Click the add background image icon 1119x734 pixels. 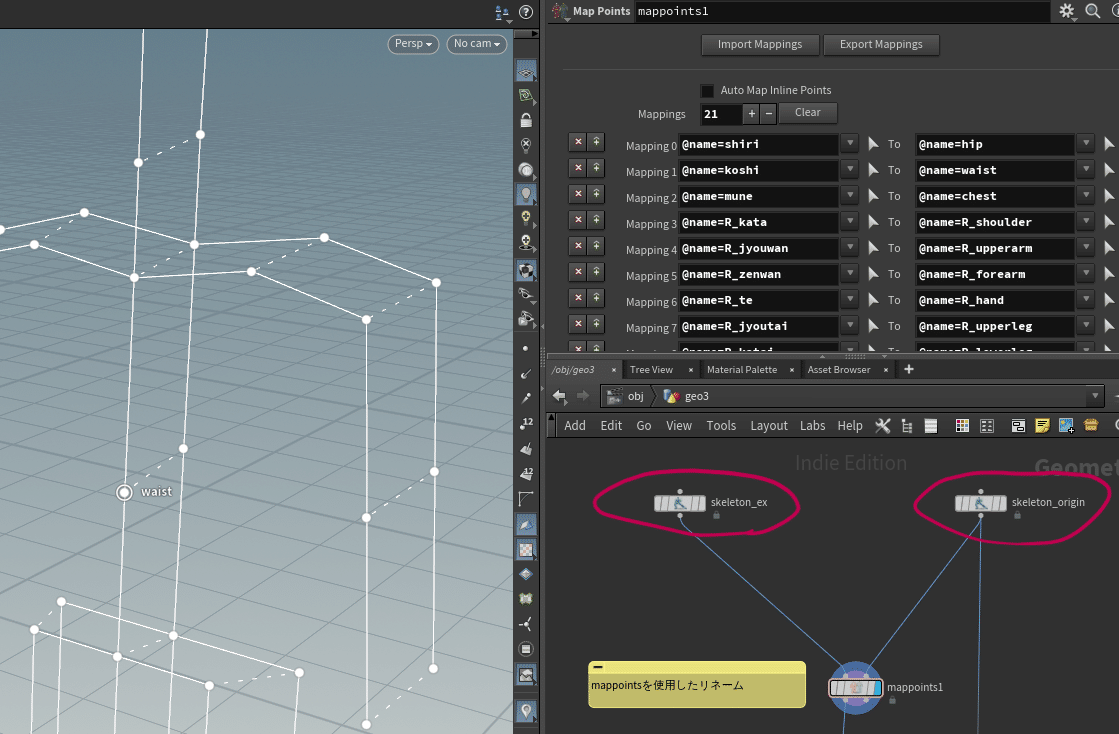pos(1066,425)
